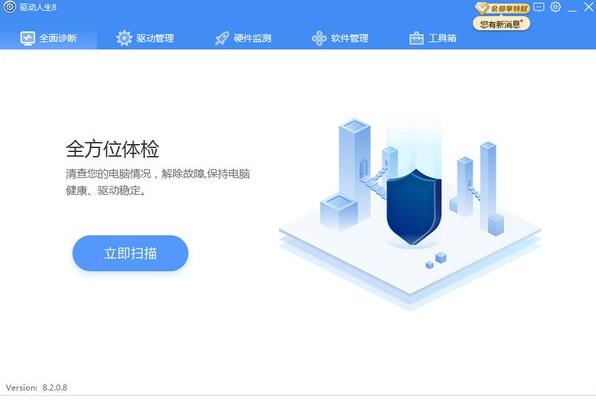Start scanning with 立即扫描 button
The height and width of the screenshot is (403, 596).
pyautogui.click(x=130, y=253)
